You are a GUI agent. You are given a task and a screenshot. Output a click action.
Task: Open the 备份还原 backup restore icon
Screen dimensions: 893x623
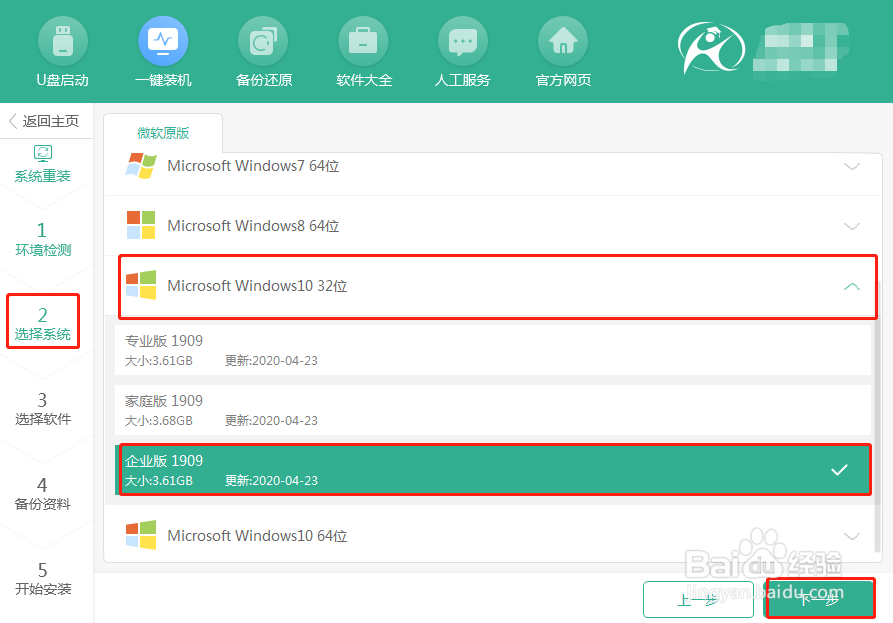(x=263, y=42)
